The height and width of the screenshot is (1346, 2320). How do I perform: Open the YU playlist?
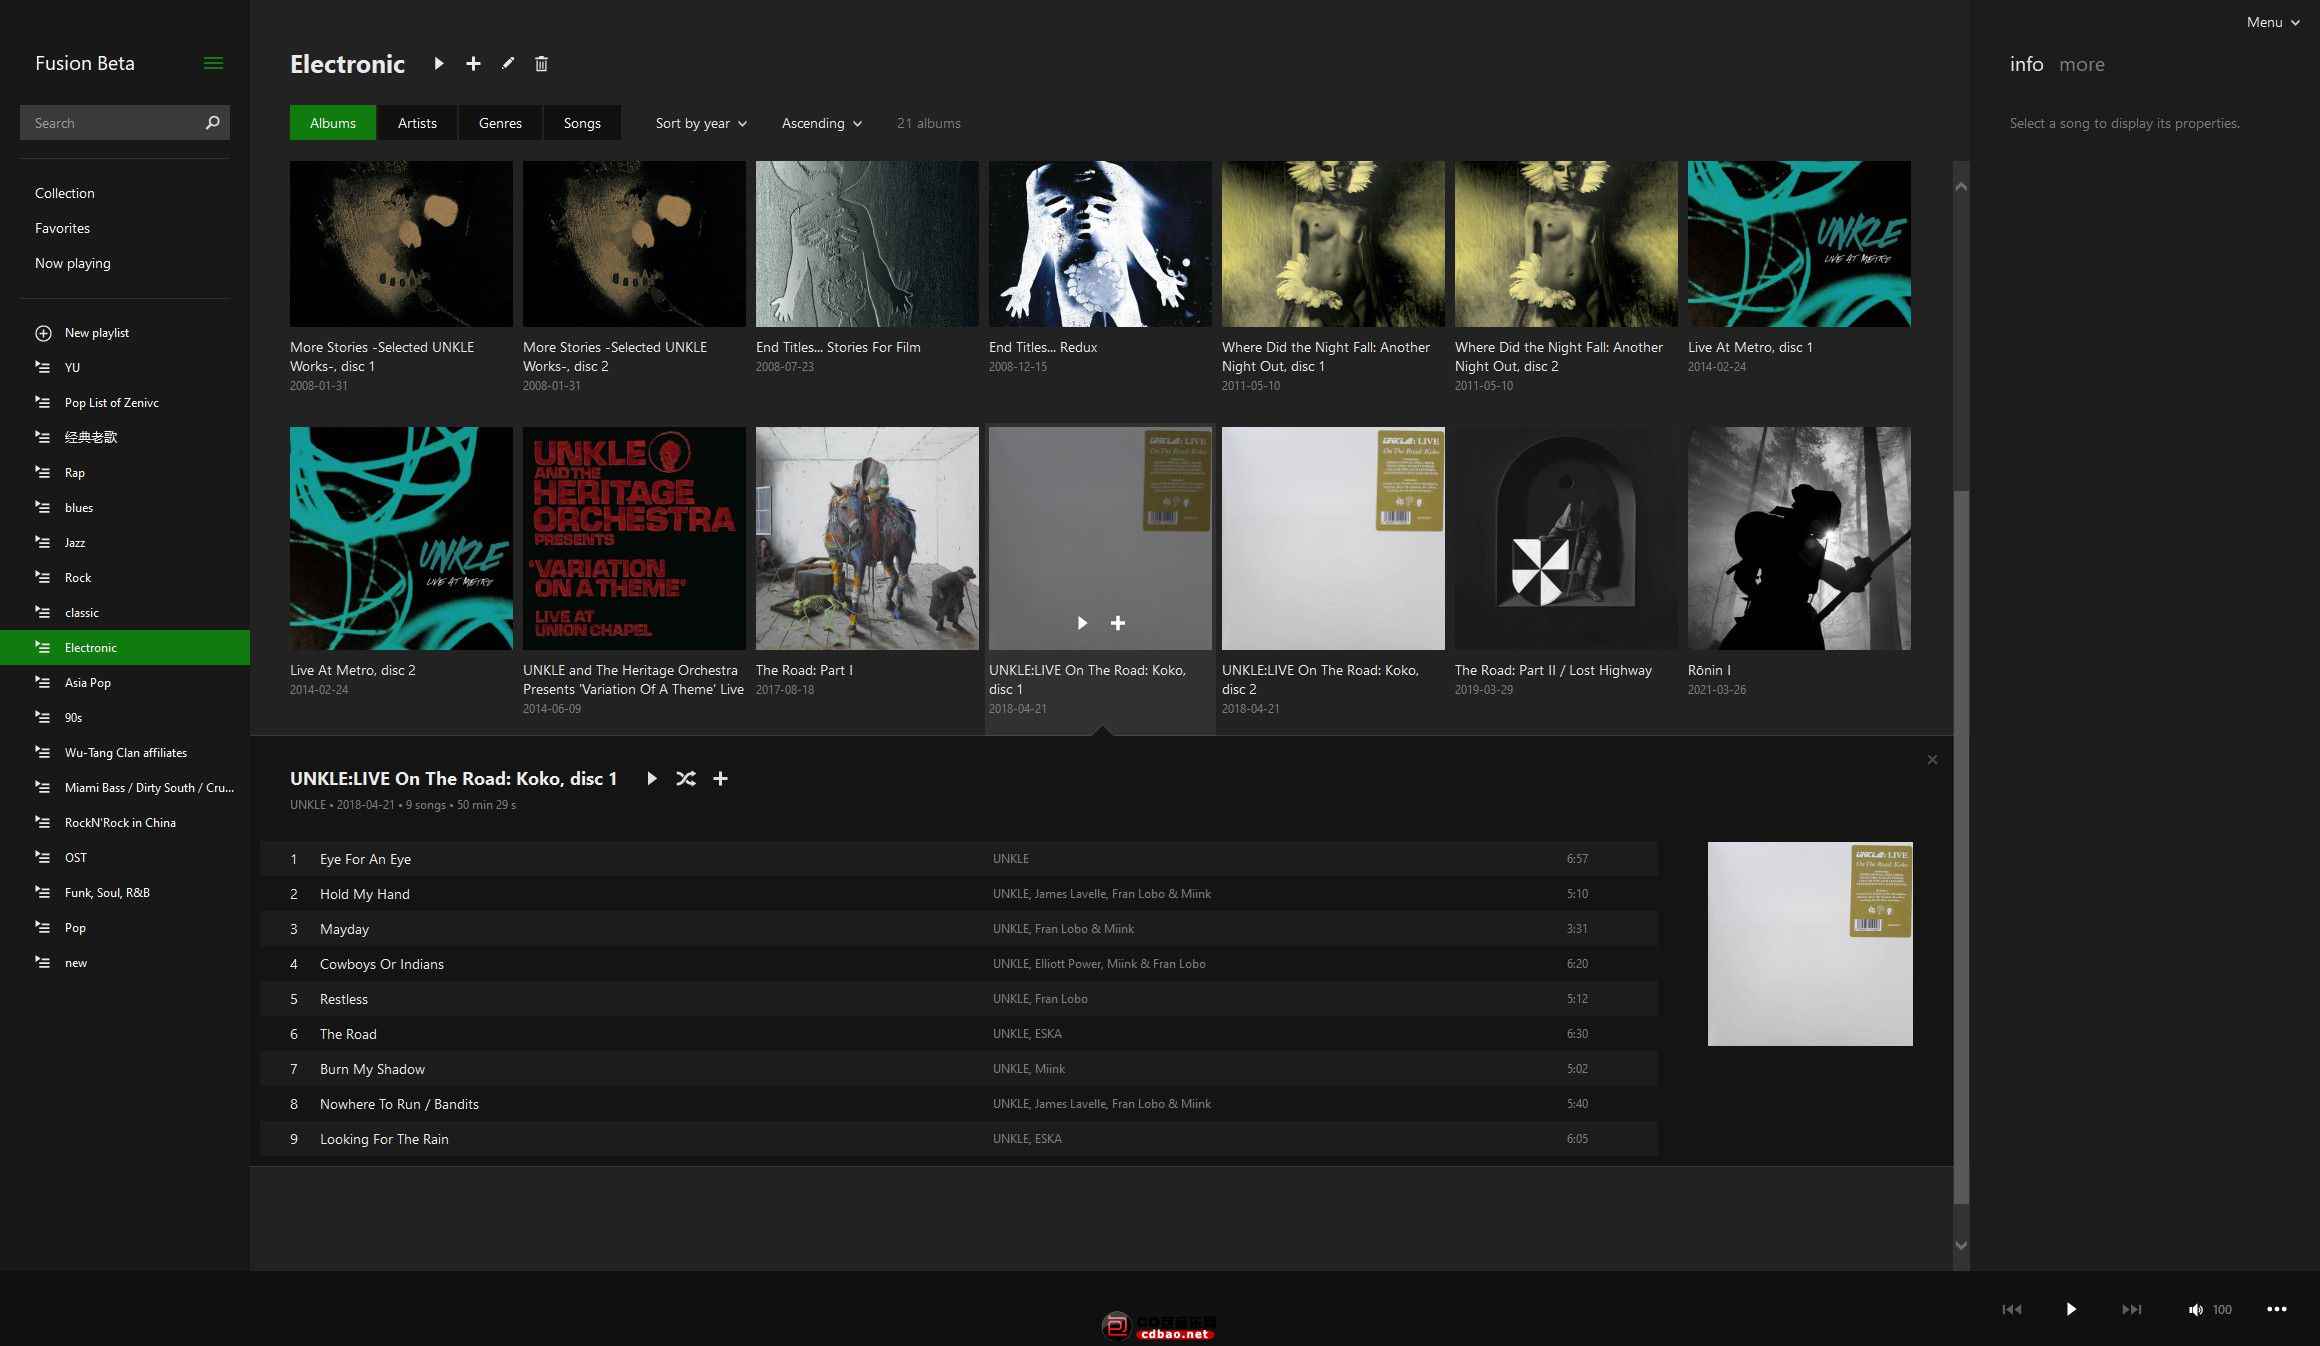(x=125, y=368)
